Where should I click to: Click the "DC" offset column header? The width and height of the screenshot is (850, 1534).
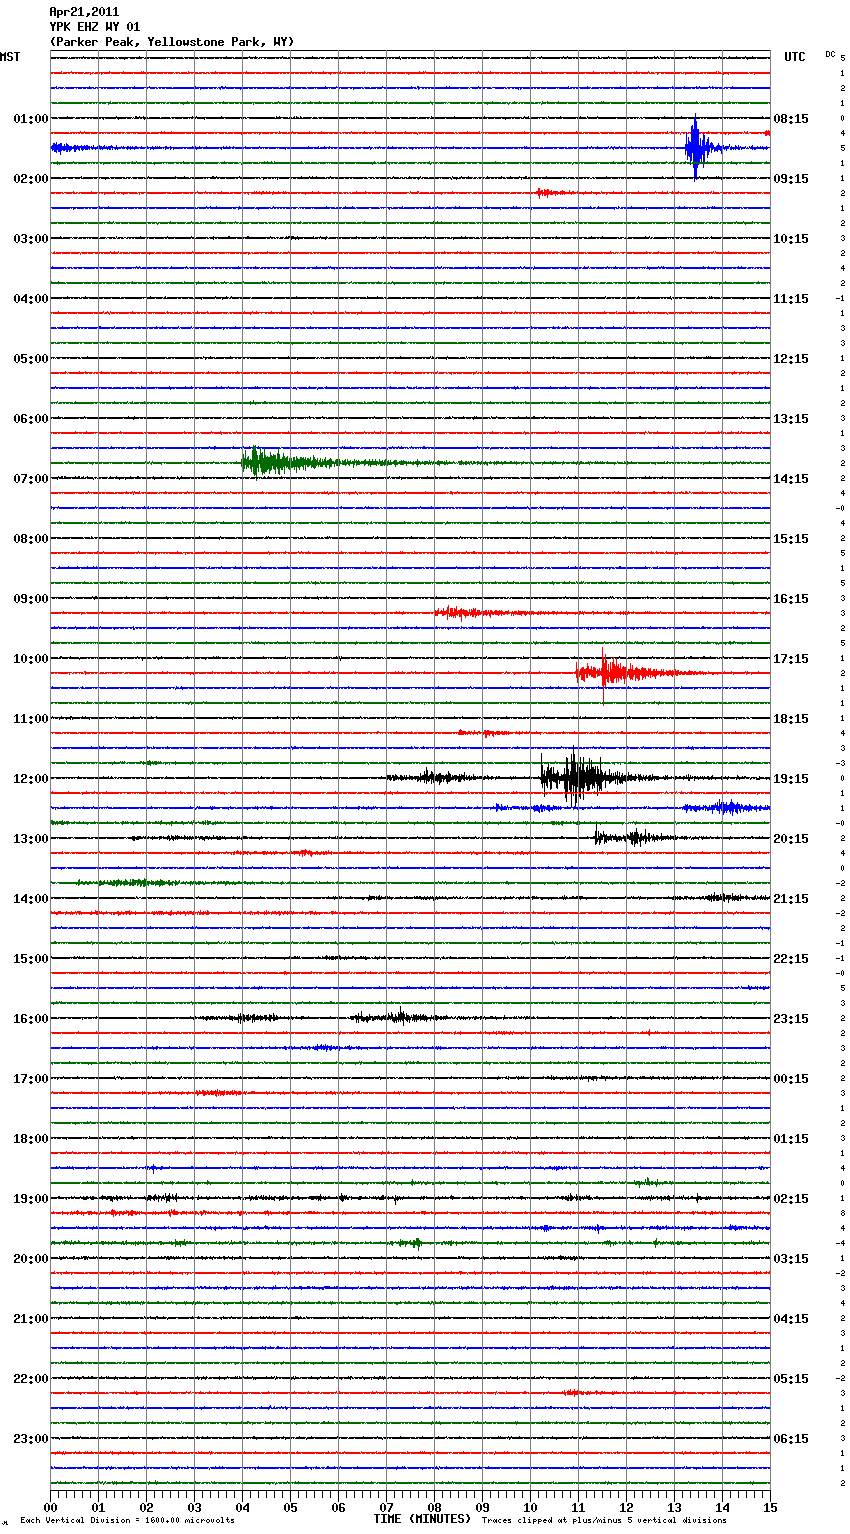[x=830, y=54]
